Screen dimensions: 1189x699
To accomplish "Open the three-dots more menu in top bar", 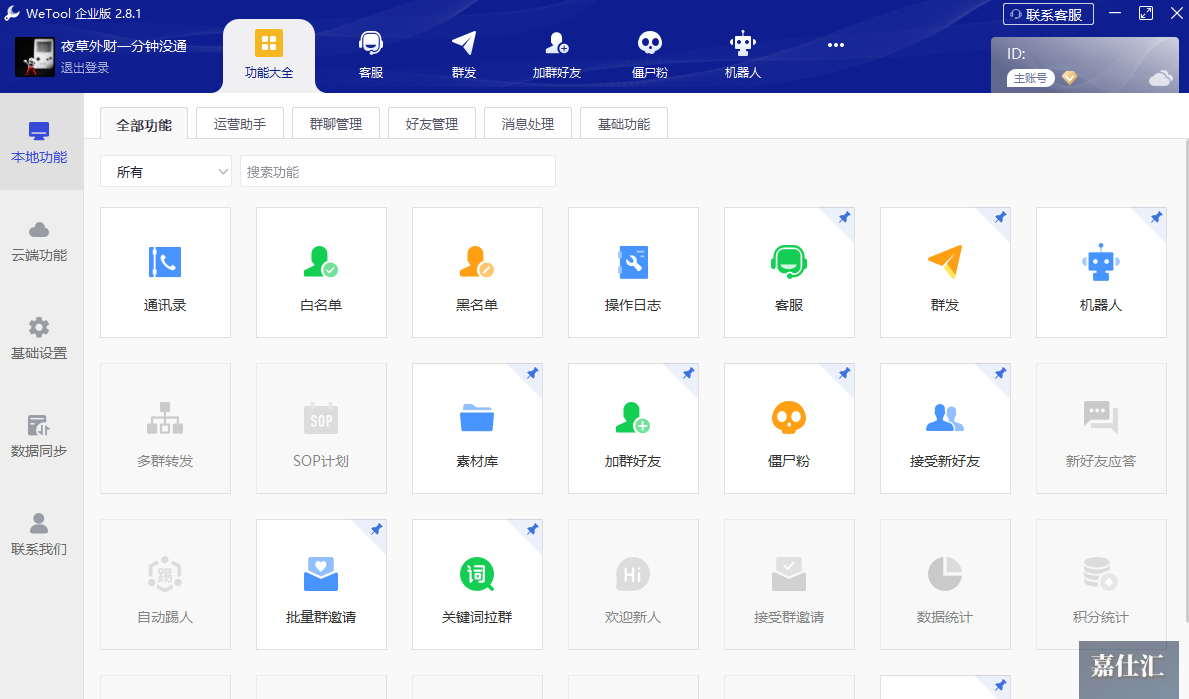I will 836,45.
